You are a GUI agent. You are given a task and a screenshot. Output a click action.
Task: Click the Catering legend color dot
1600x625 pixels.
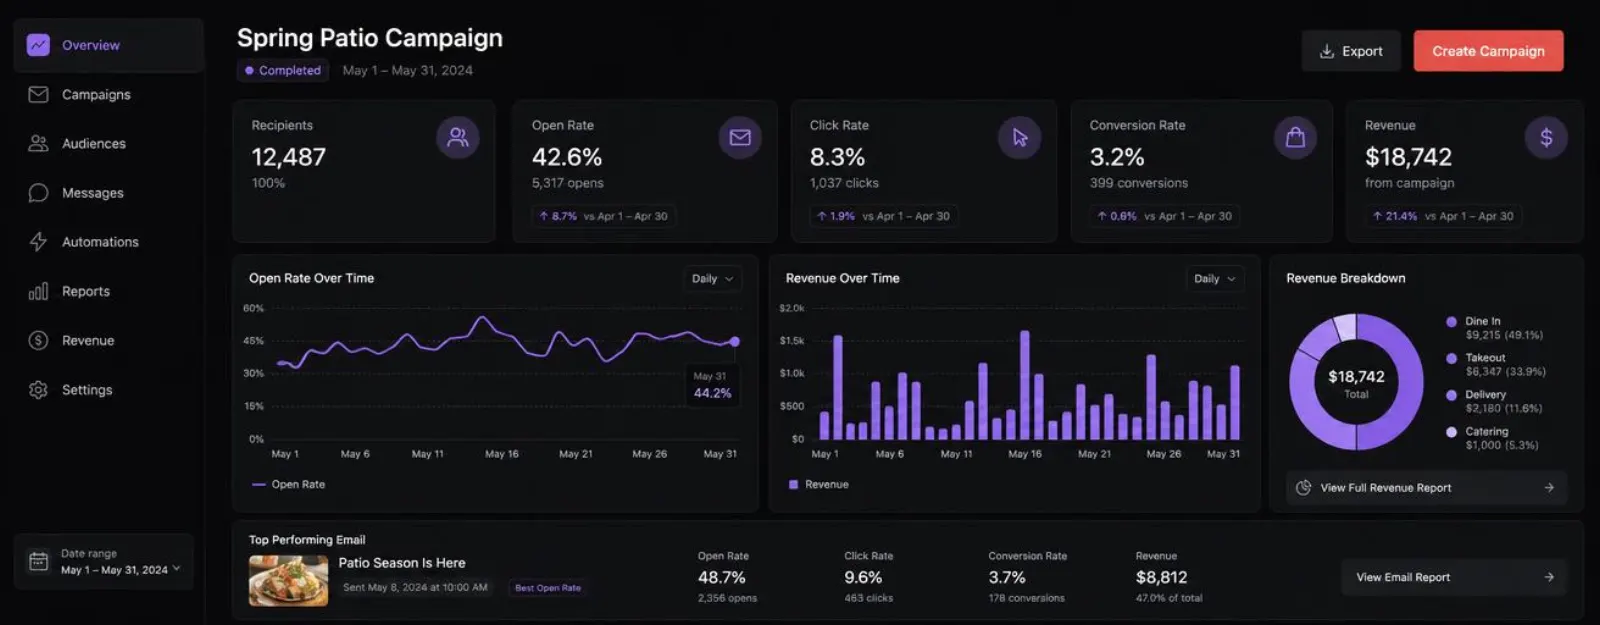tap(1451, 432)
